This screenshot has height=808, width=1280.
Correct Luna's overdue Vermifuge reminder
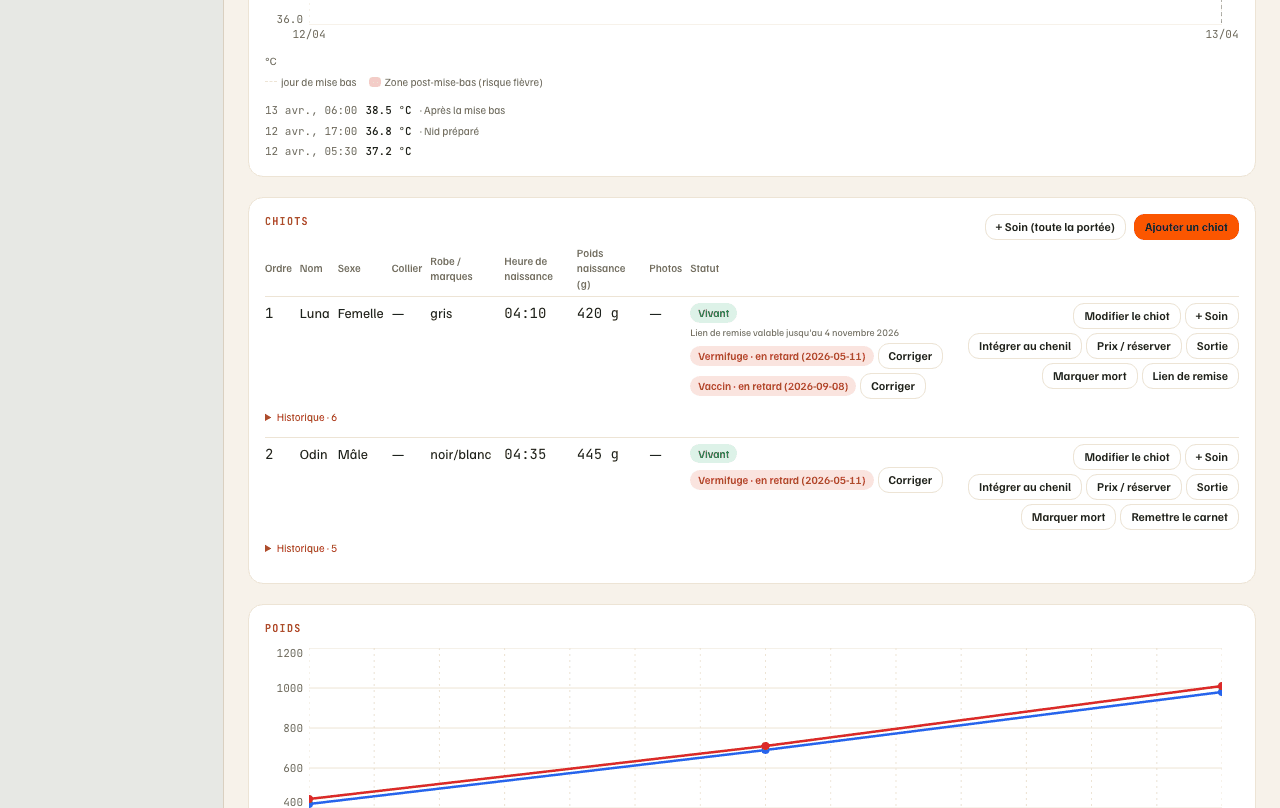pyautogui.click(x=910, y=356)
